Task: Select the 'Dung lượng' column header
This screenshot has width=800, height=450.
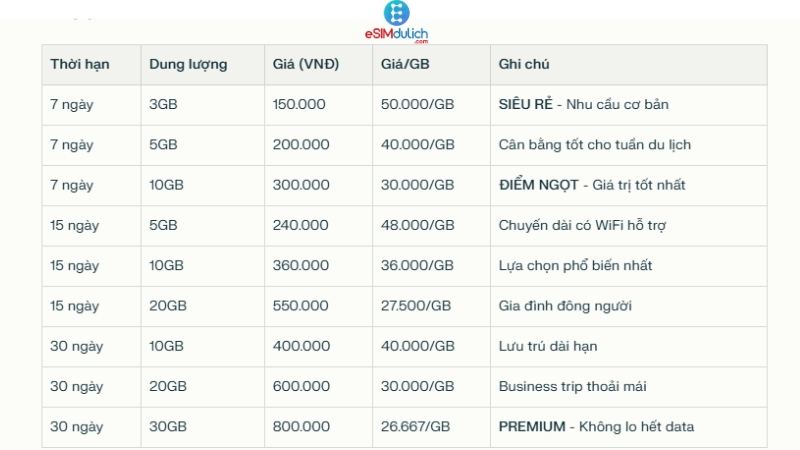Action: point(188,64)
